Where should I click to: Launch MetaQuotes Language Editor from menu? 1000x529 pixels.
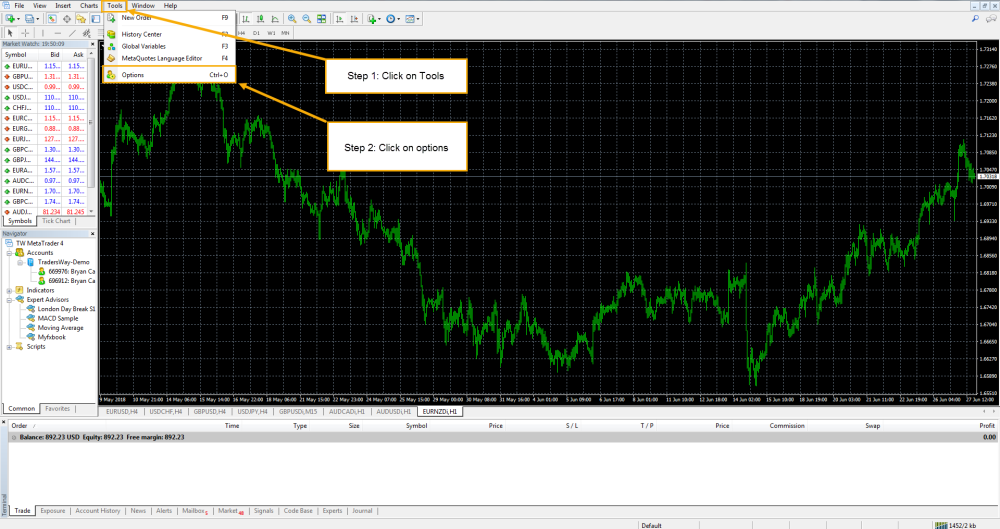pos(169,58)
